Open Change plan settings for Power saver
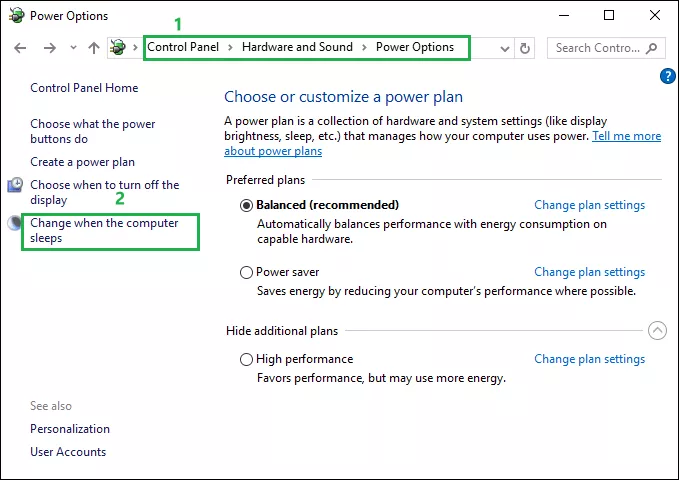 (589, 272)
